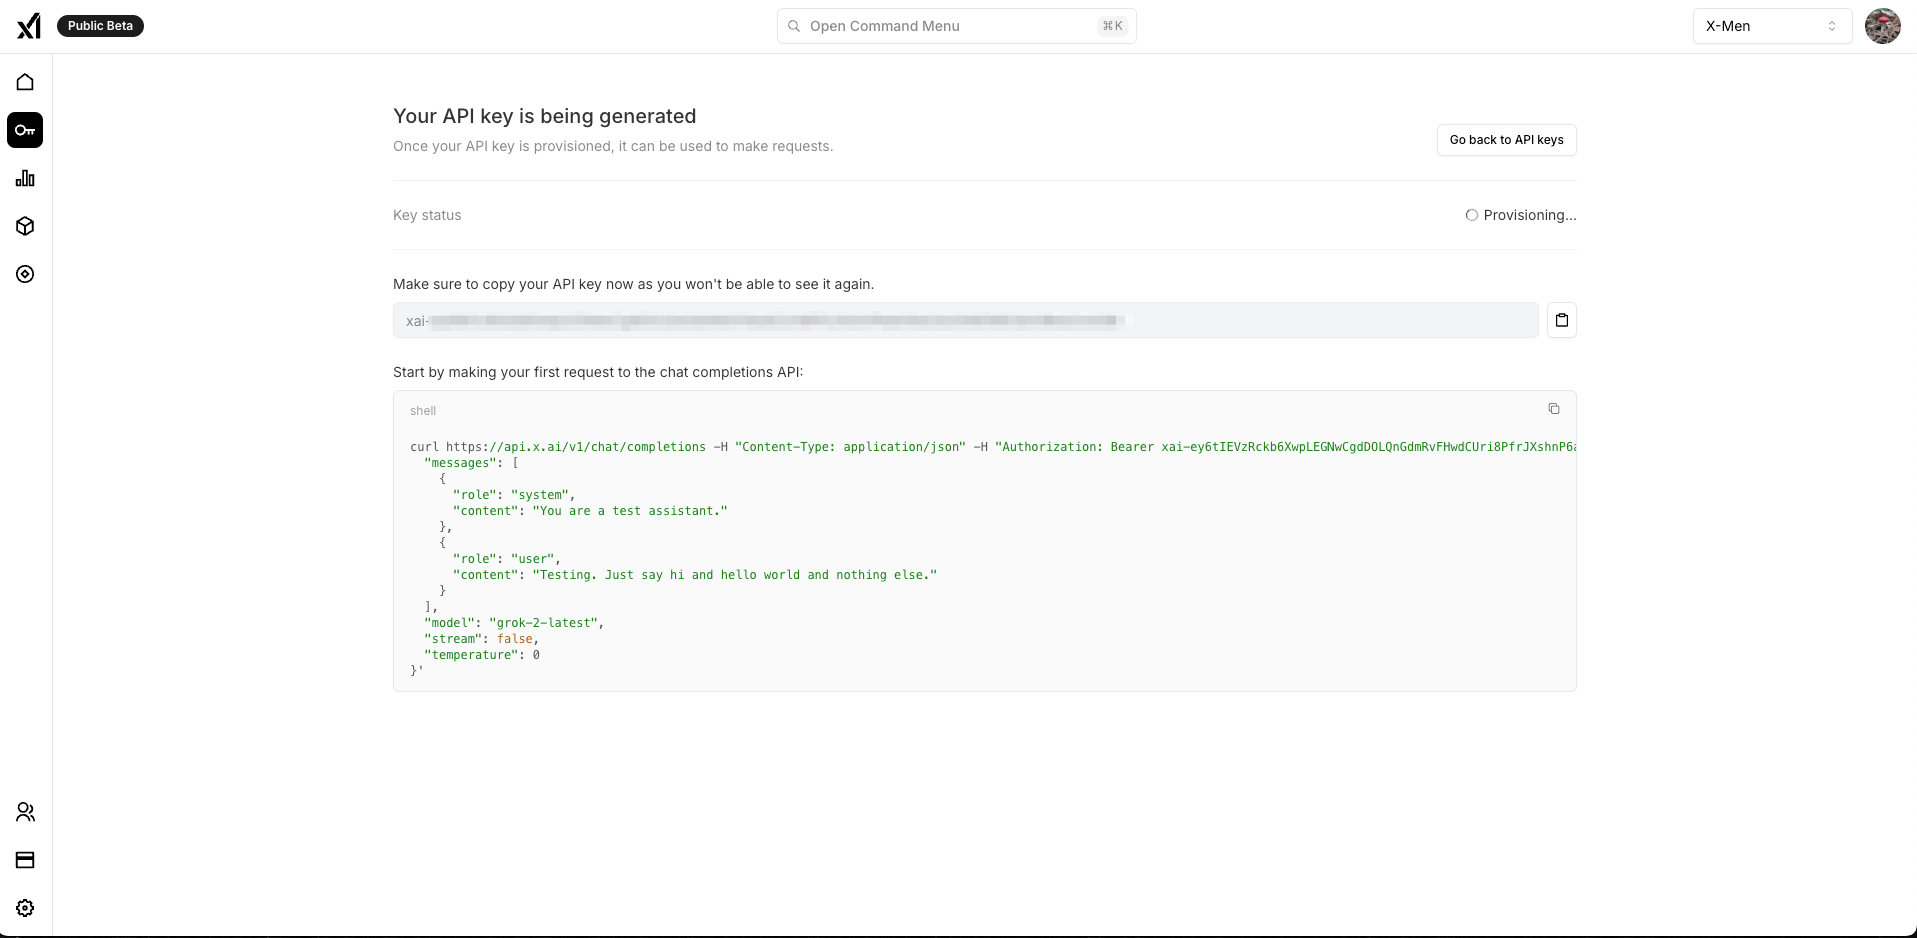Viewport: 1917px width, 938px height.
Task: Click the xAI logo in top-left
Action: click(x=29, y=26)
